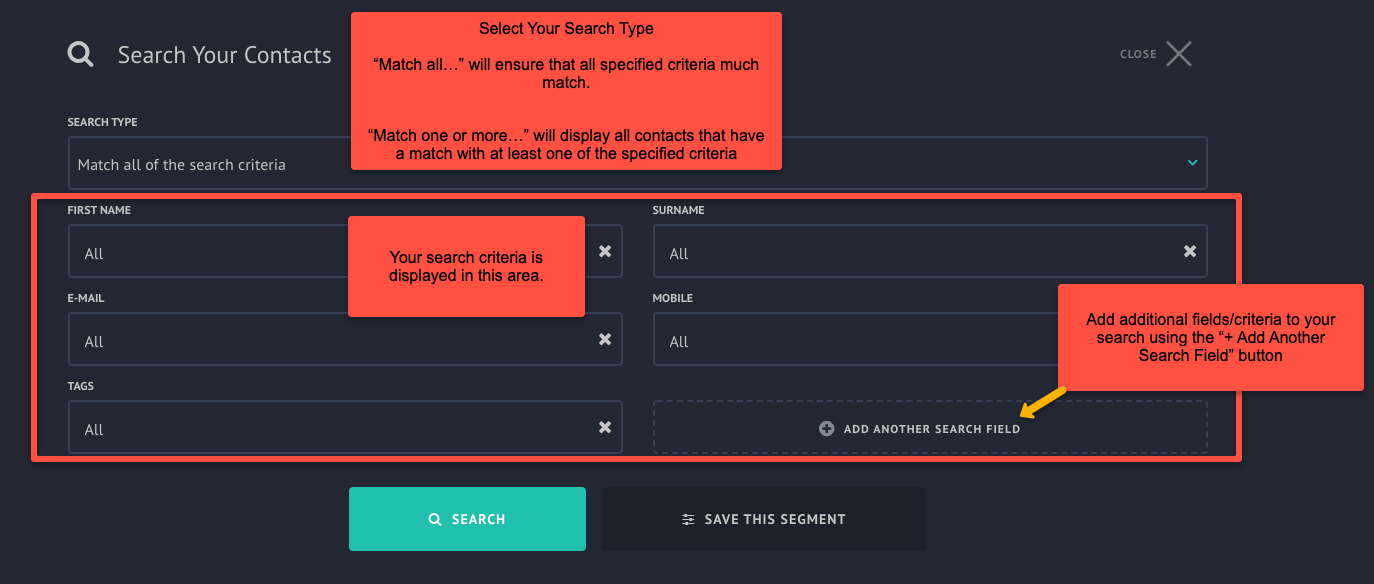Close the search panel with the X
Image resolution: width=1374 pixels, height=584 pixels.
pos(1179,54)
